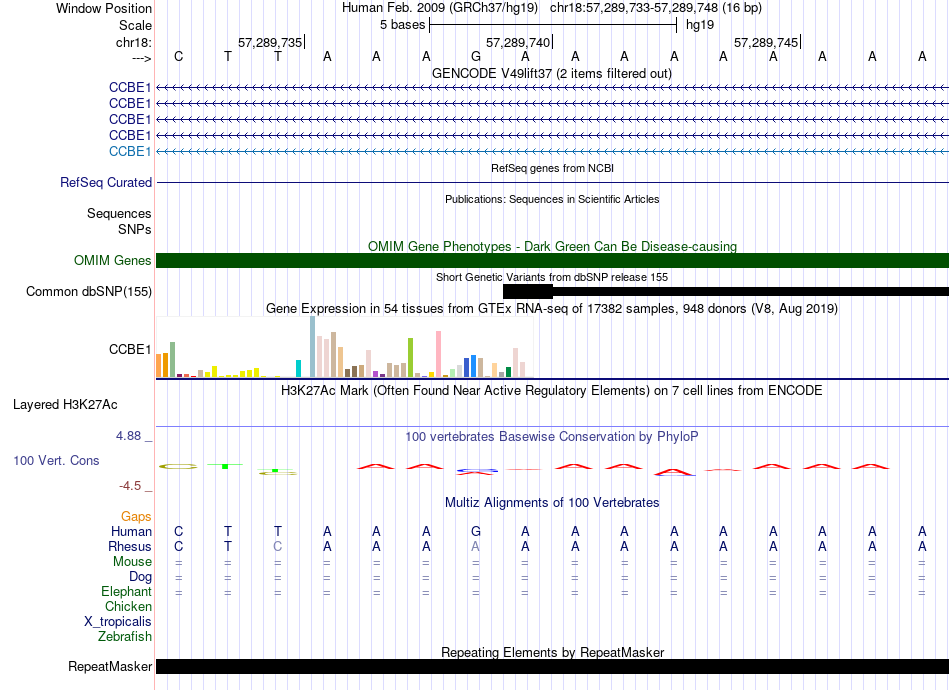Click the light-blue CCBE1 transcript label
This screenshot has width=950, height=690.
(130, 151)
